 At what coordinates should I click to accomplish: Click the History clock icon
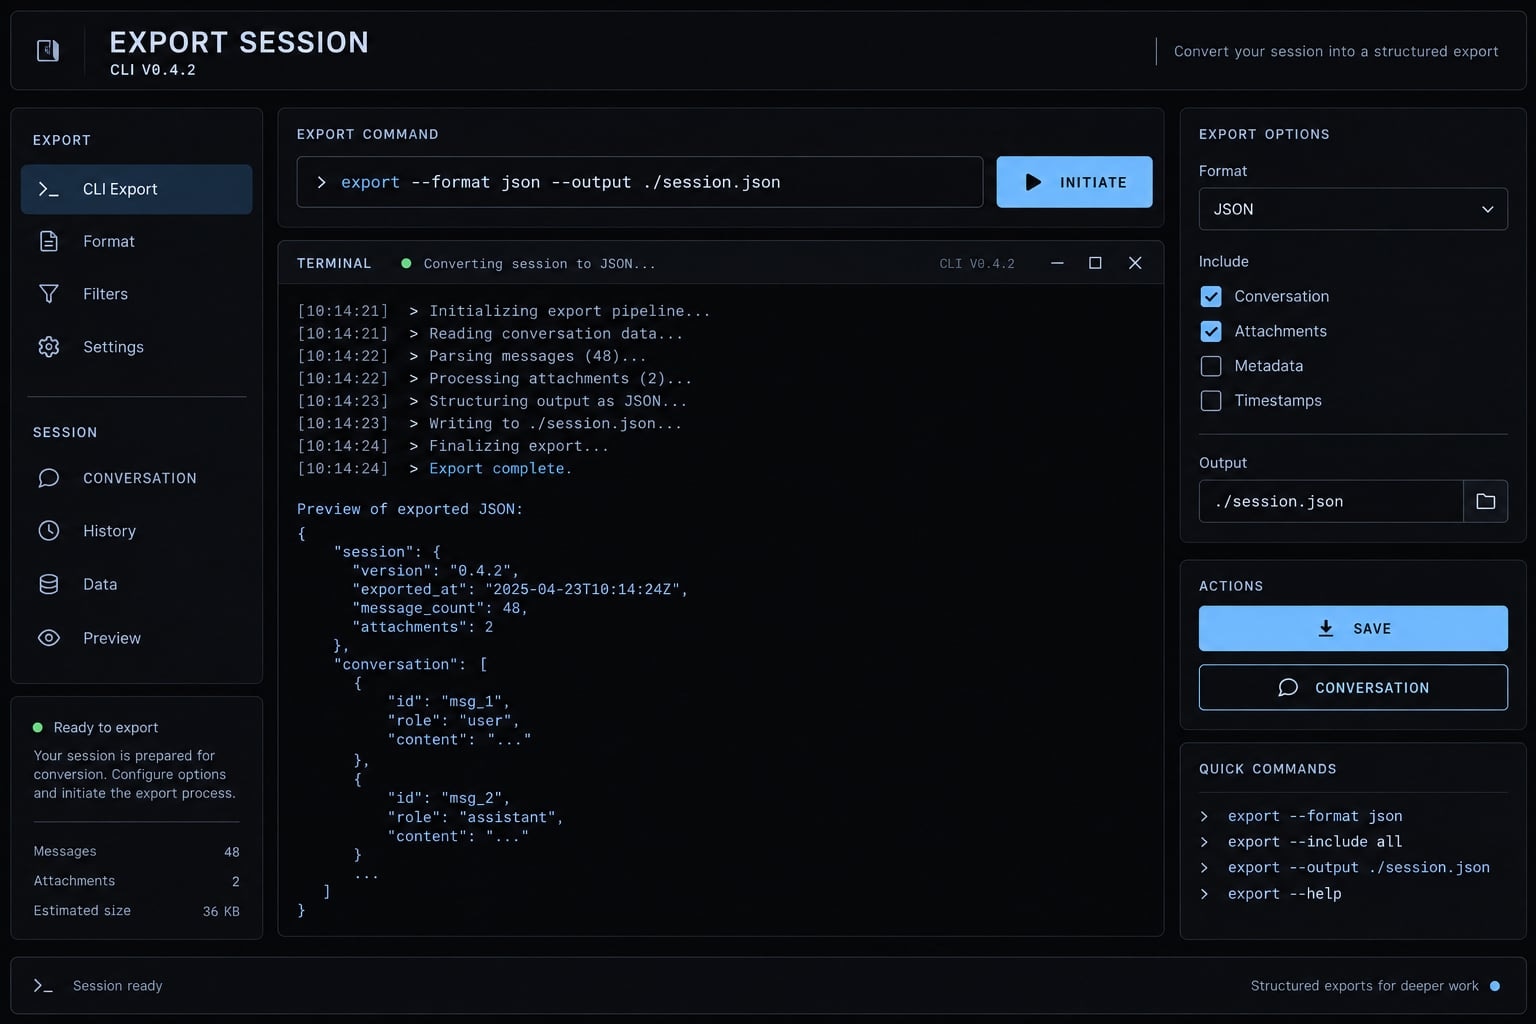[x=48, y=531]
